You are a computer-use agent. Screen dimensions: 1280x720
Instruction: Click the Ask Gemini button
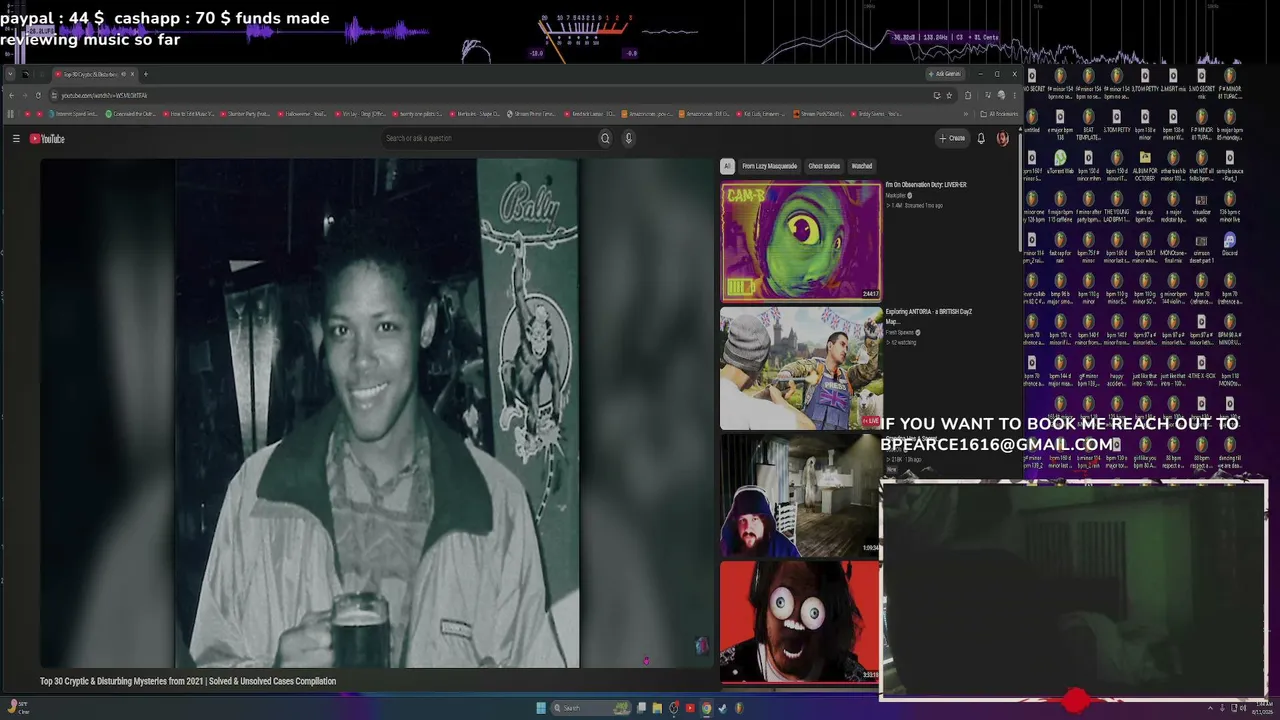pyautogui.click(x=945, y=74)
